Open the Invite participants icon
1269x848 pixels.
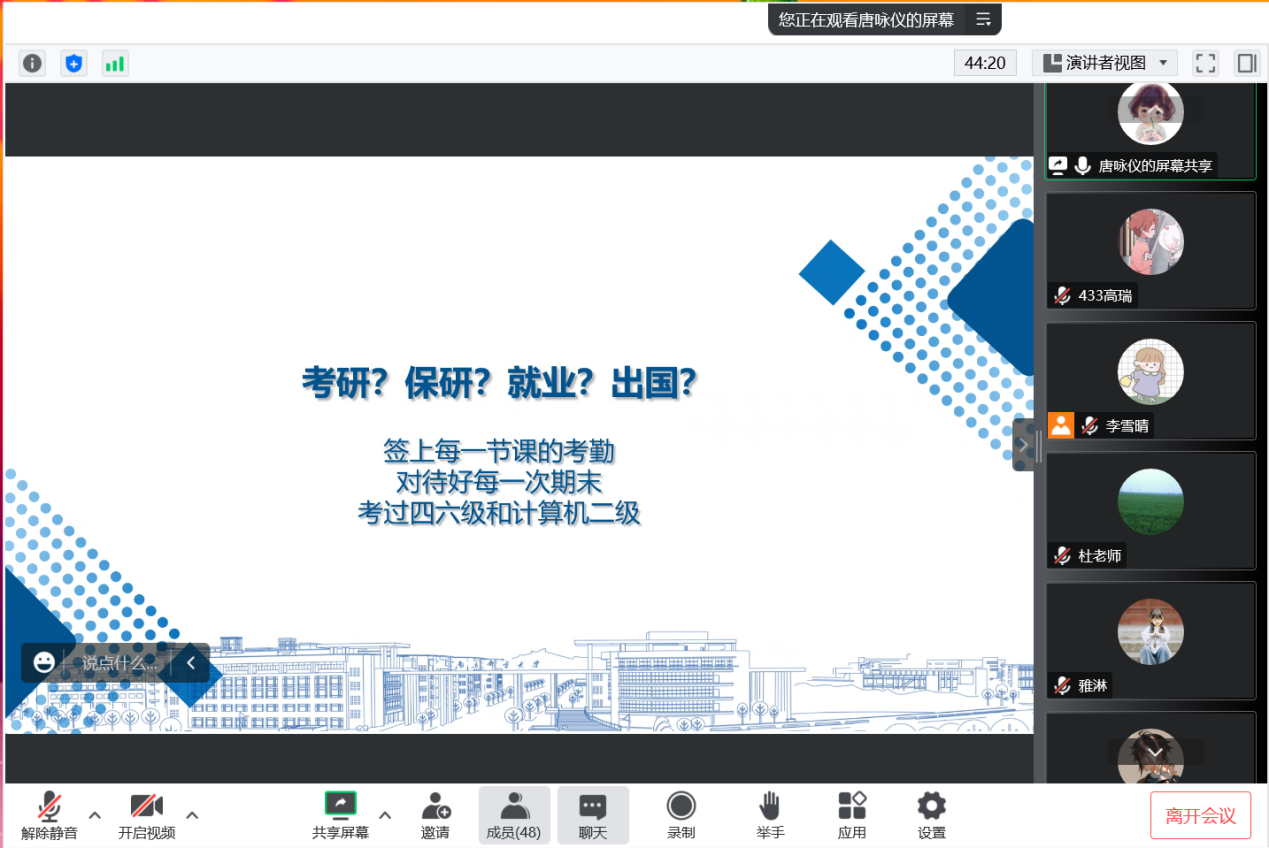(435, 814)
